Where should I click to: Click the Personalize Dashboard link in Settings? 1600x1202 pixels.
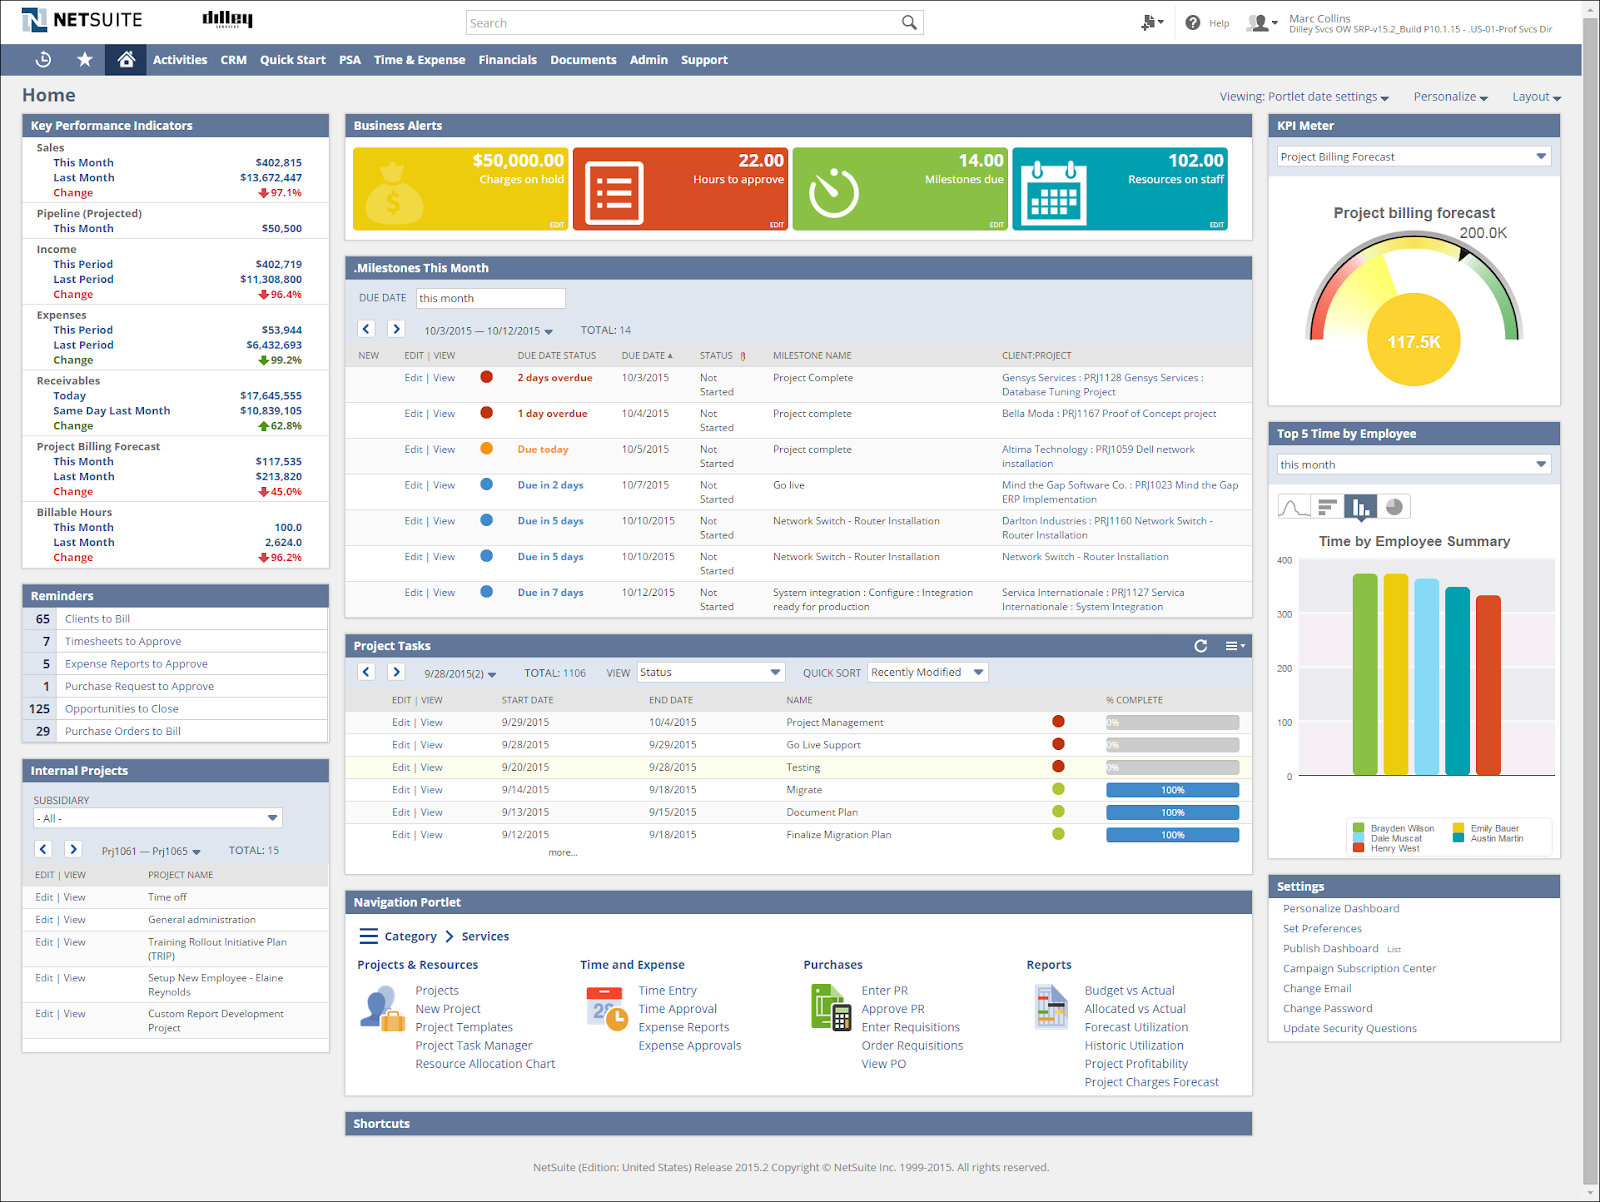(1340, 908)
